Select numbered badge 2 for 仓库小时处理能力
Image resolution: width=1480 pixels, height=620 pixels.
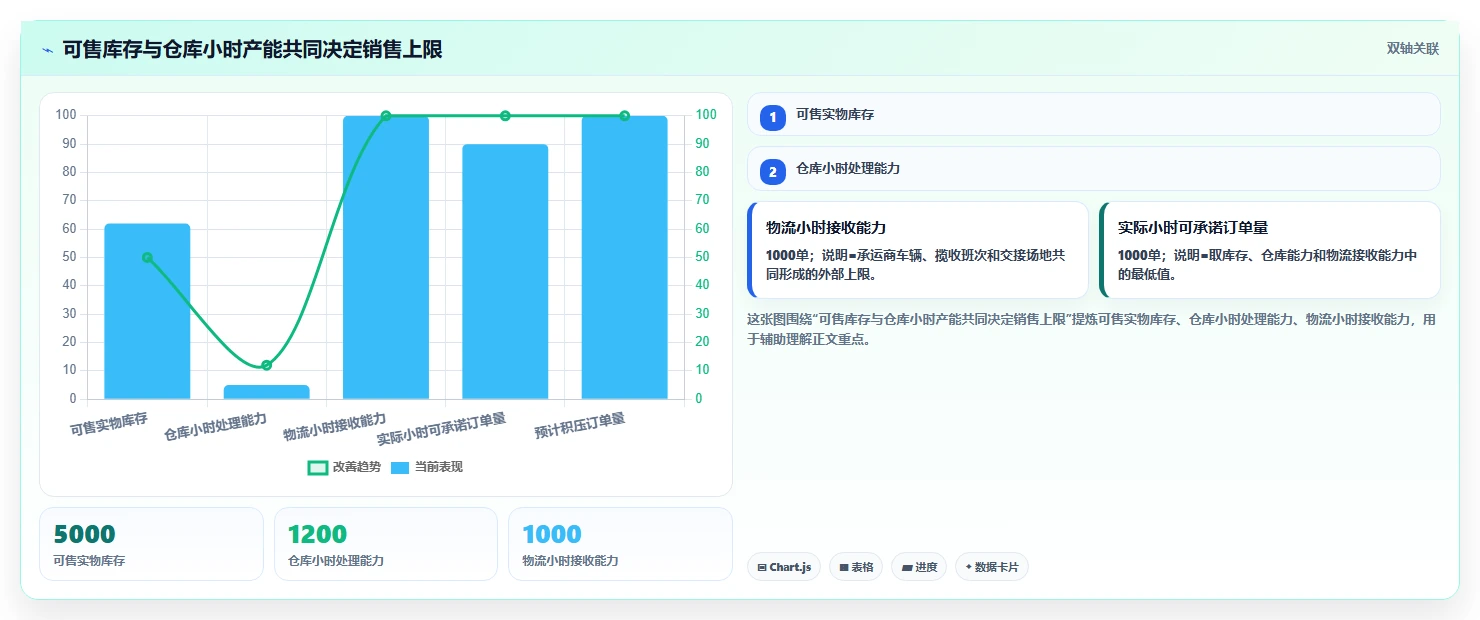click(x=772, y=171)
